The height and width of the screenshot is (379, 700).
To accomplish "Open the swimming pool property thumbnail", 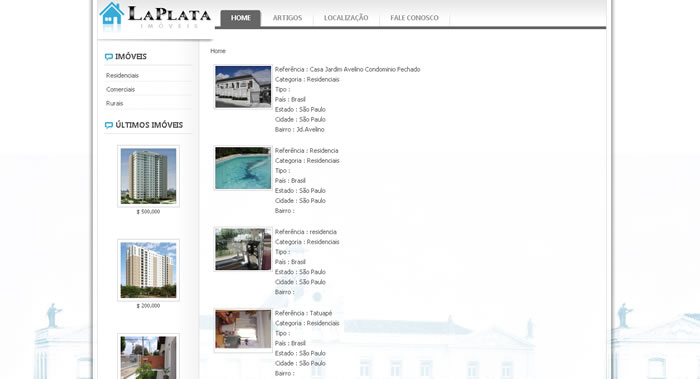I will tap(243, 168).
